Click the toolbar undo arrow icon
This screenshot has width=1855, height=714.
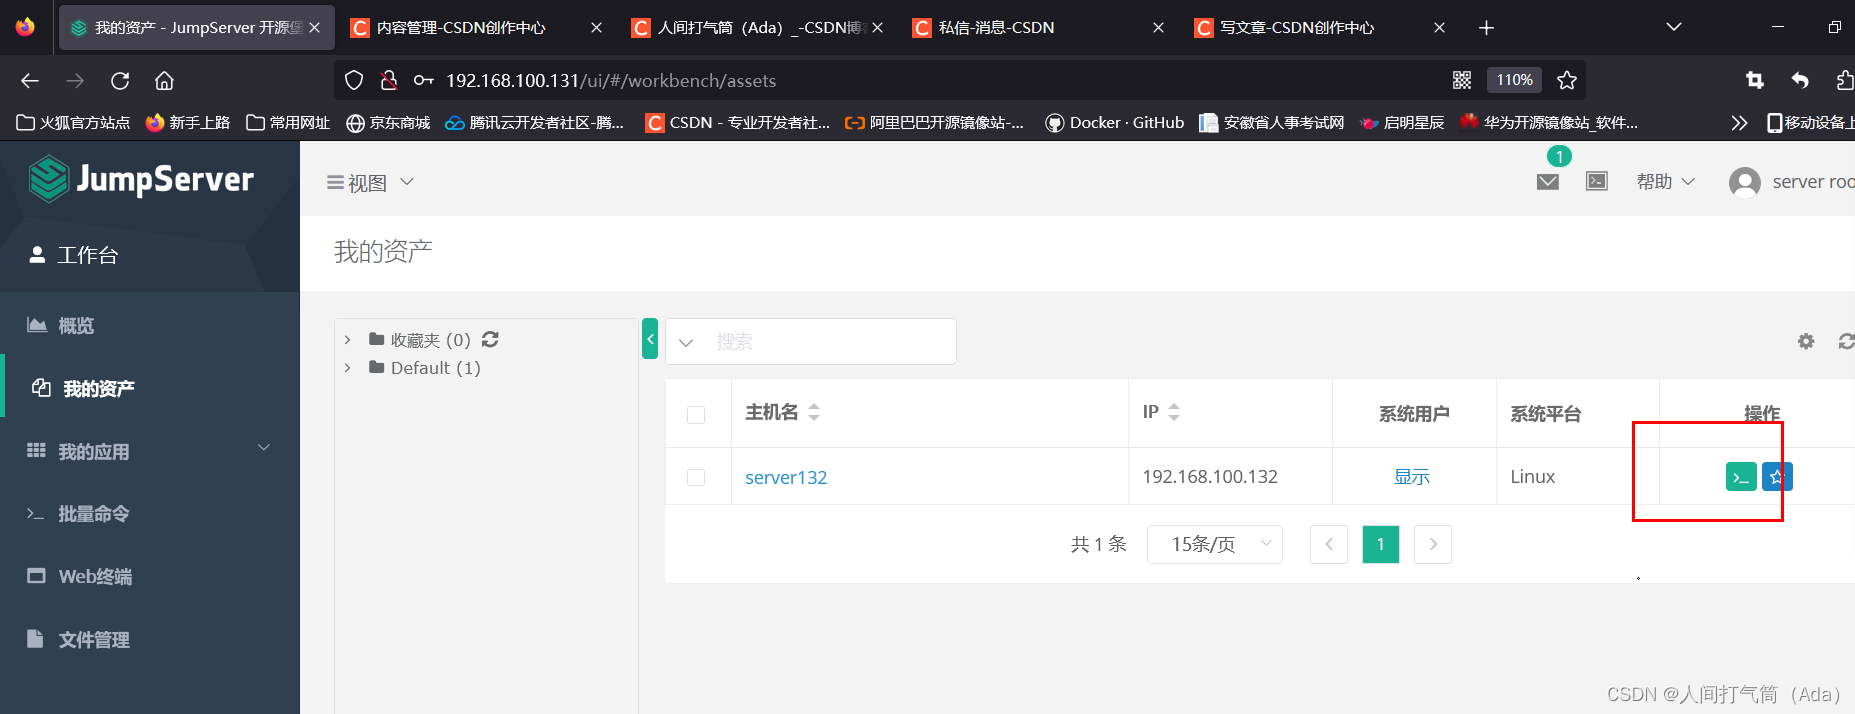(x=1800, y=80)
